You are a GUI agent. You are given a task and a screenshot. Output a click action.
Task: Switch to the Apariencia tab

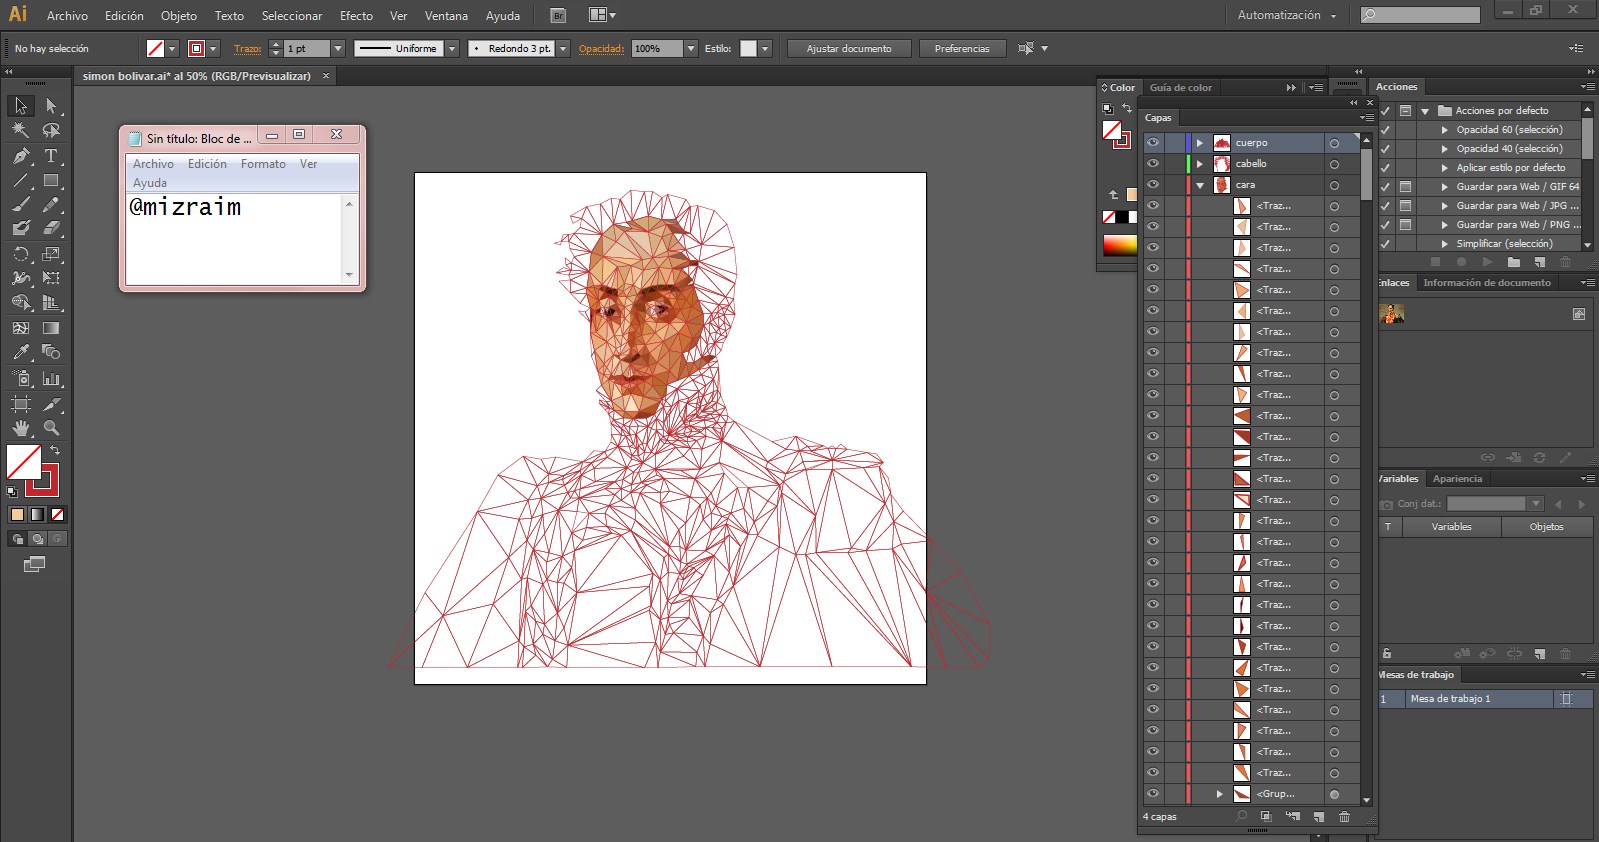point(1457,479)
